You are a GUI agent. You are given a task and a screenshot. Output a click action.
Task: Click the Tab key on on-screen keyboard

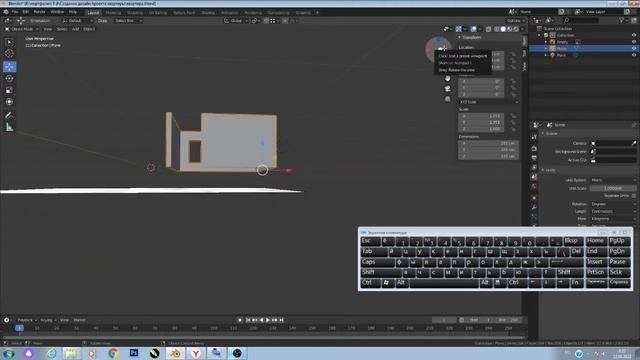[x=373, y=252]
